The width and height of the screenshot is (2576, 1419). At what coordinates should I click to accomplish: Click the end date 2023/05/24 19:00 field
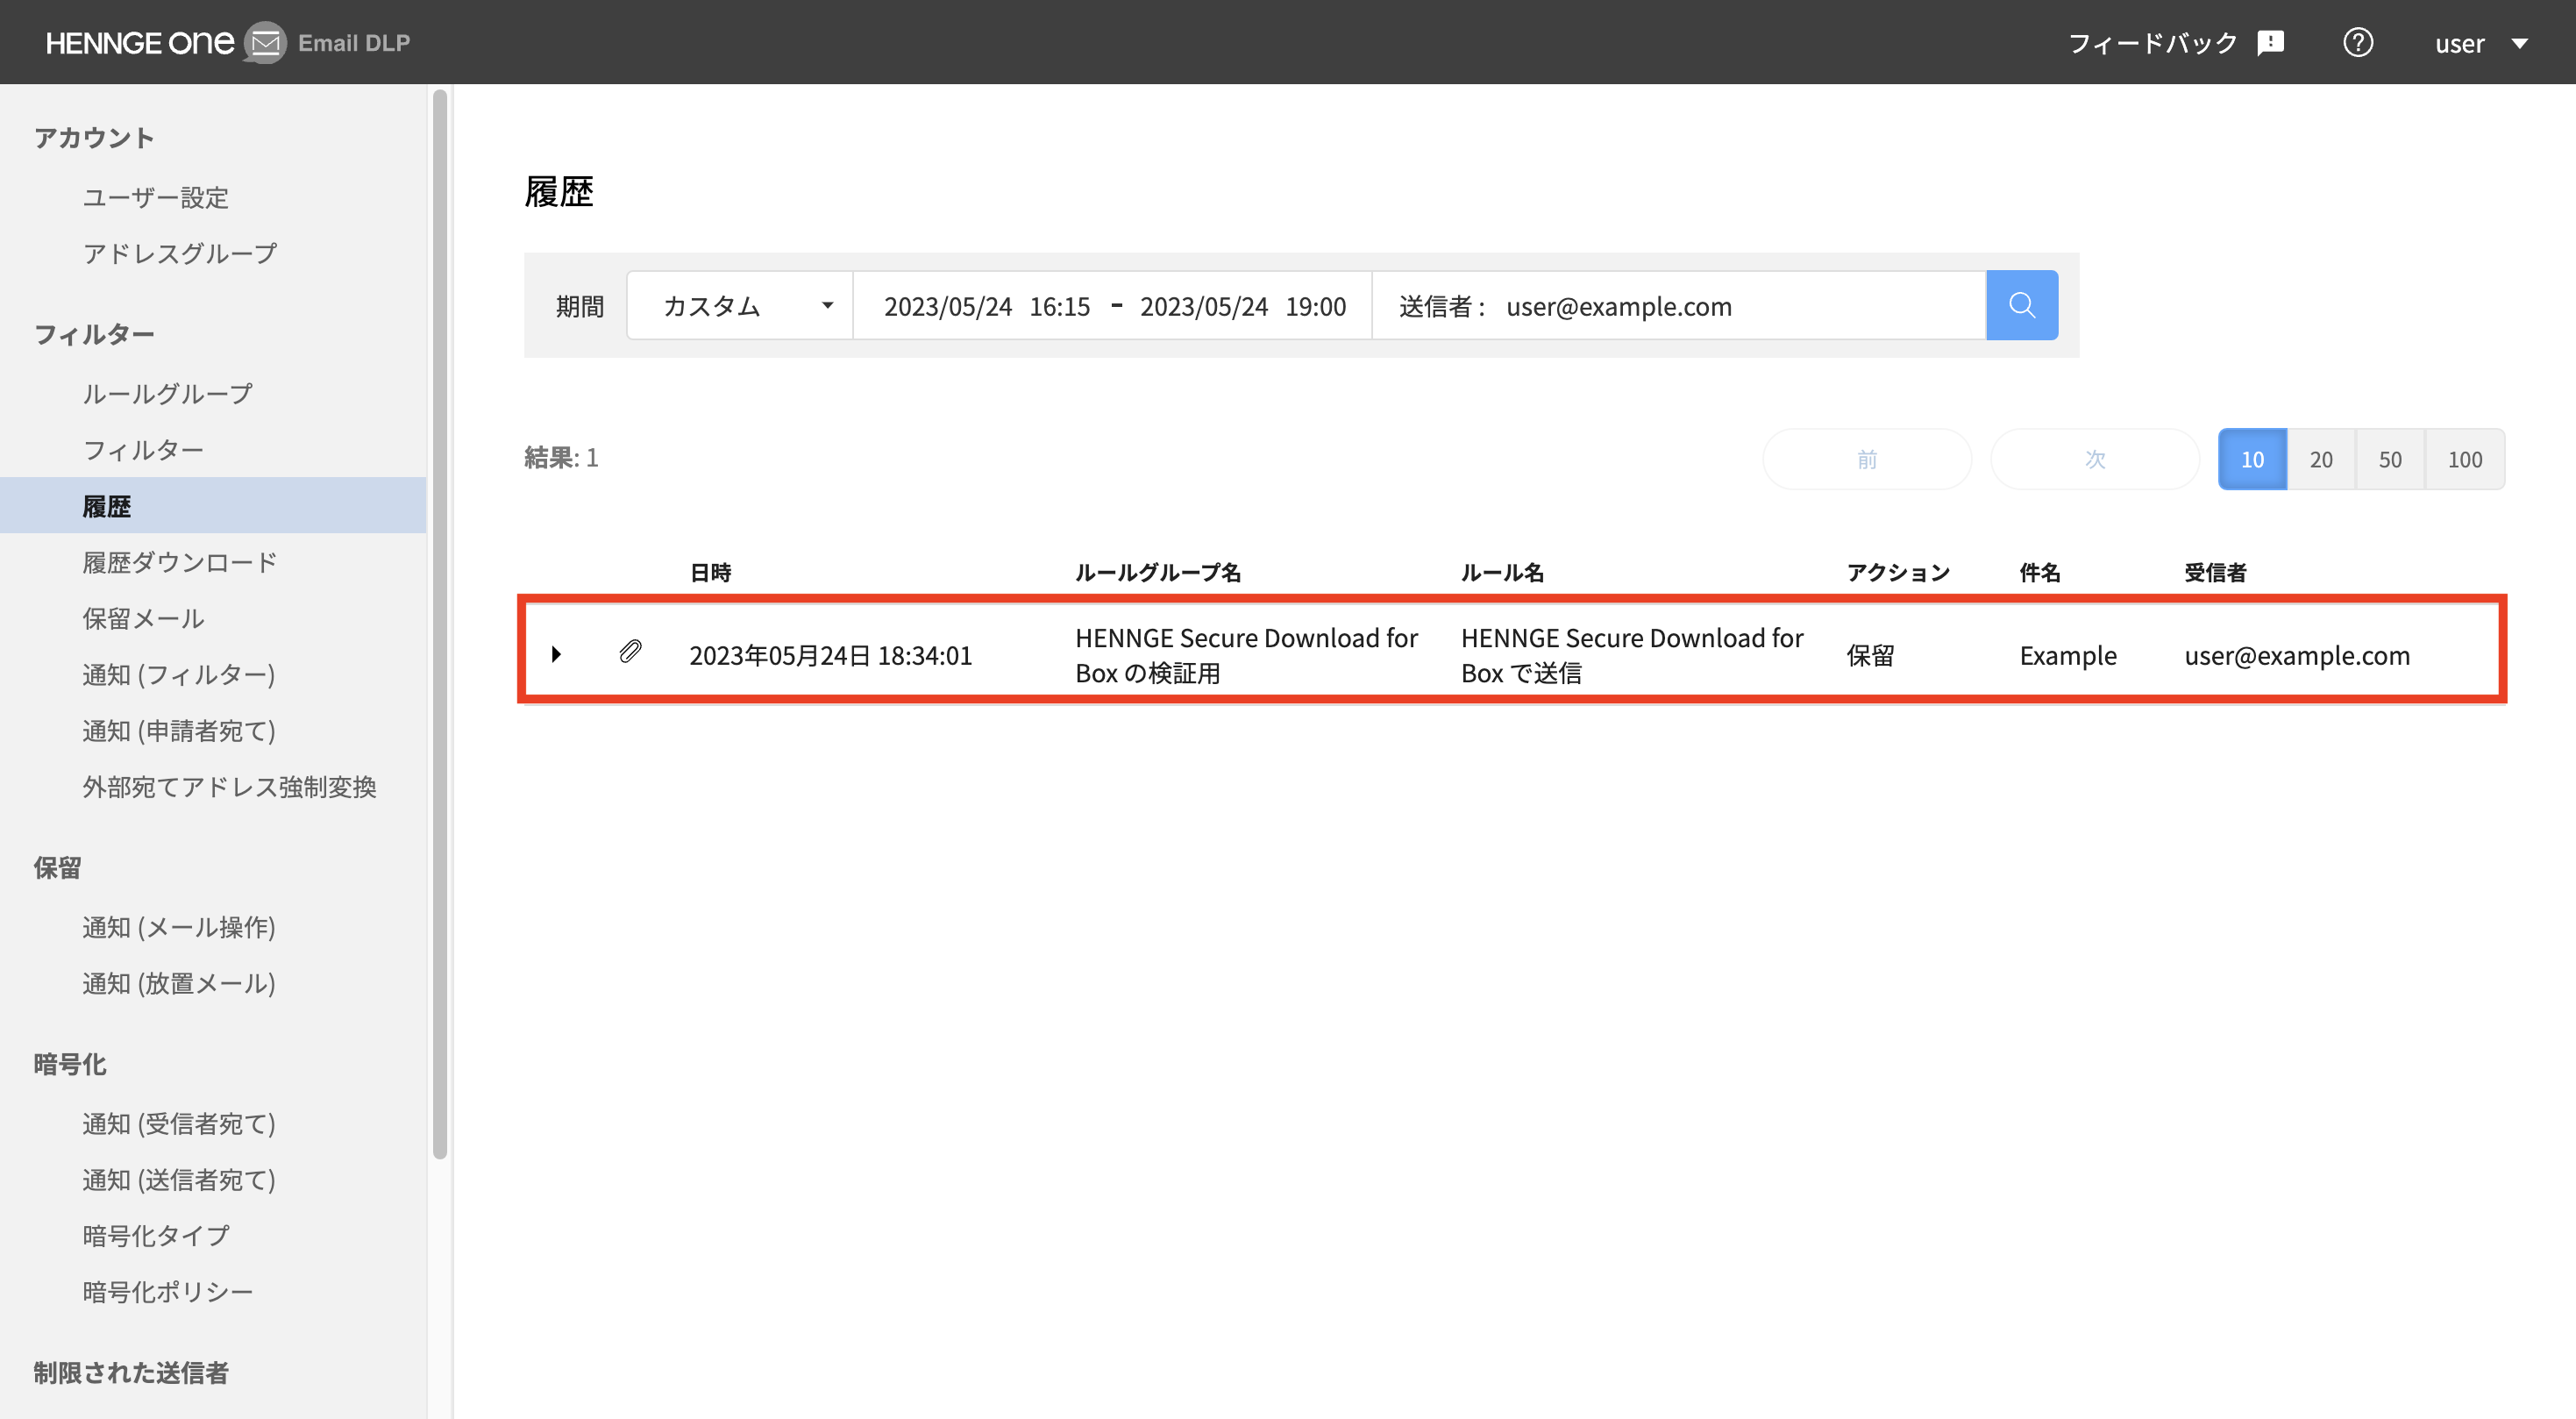(x=1243, y=306)
